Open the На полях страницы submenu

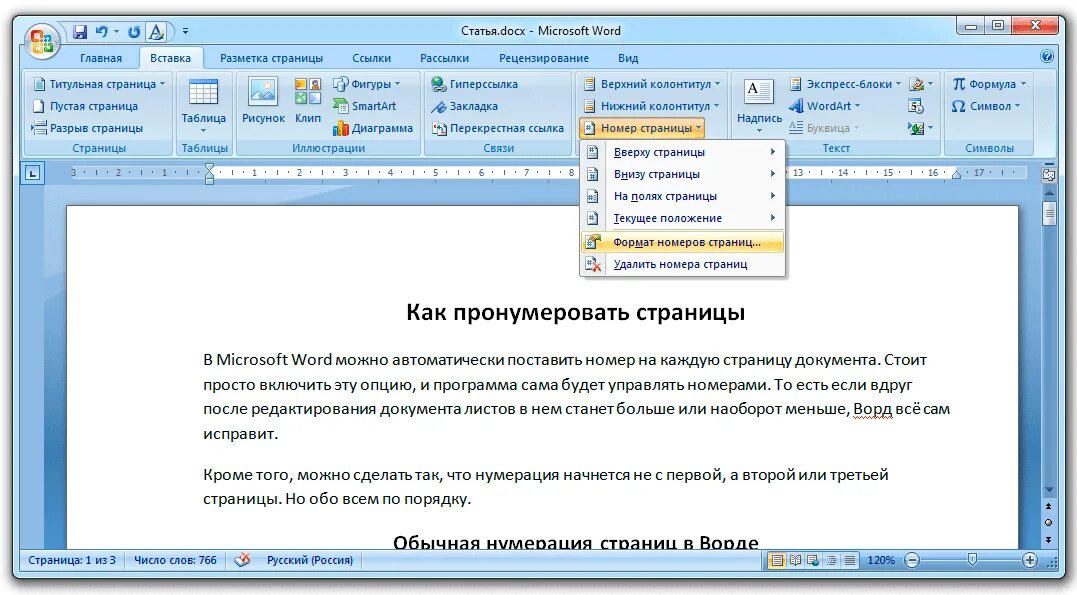click(x=682, y=196)
